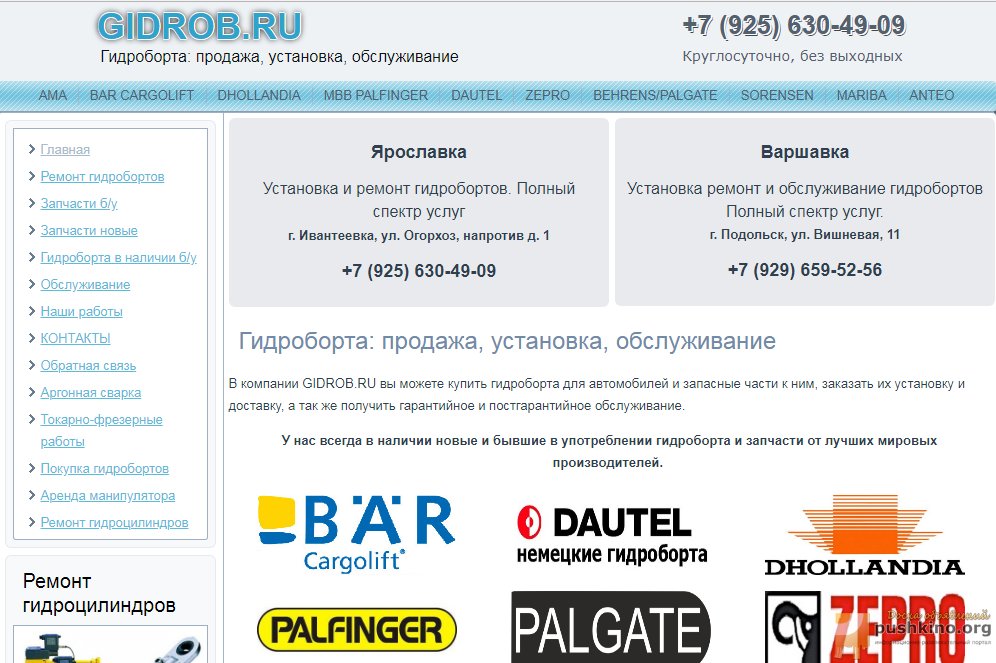Click the Аренда манипулятора link
The height and width of the screenshot is (663, 996).
click(x=107, y=495)
